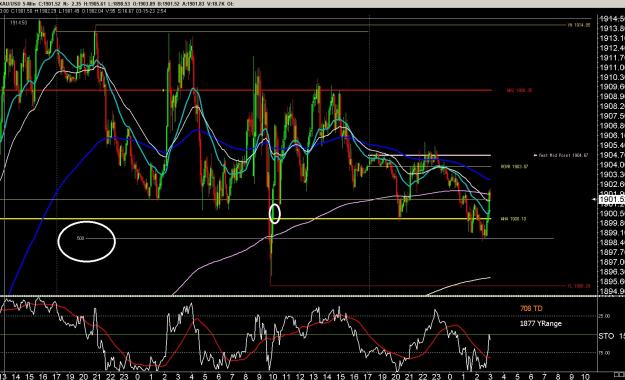Click the 1899.8 price axis label
Image resolution: width=625 pixels, height=380 pixels.
tap(612, 223)
